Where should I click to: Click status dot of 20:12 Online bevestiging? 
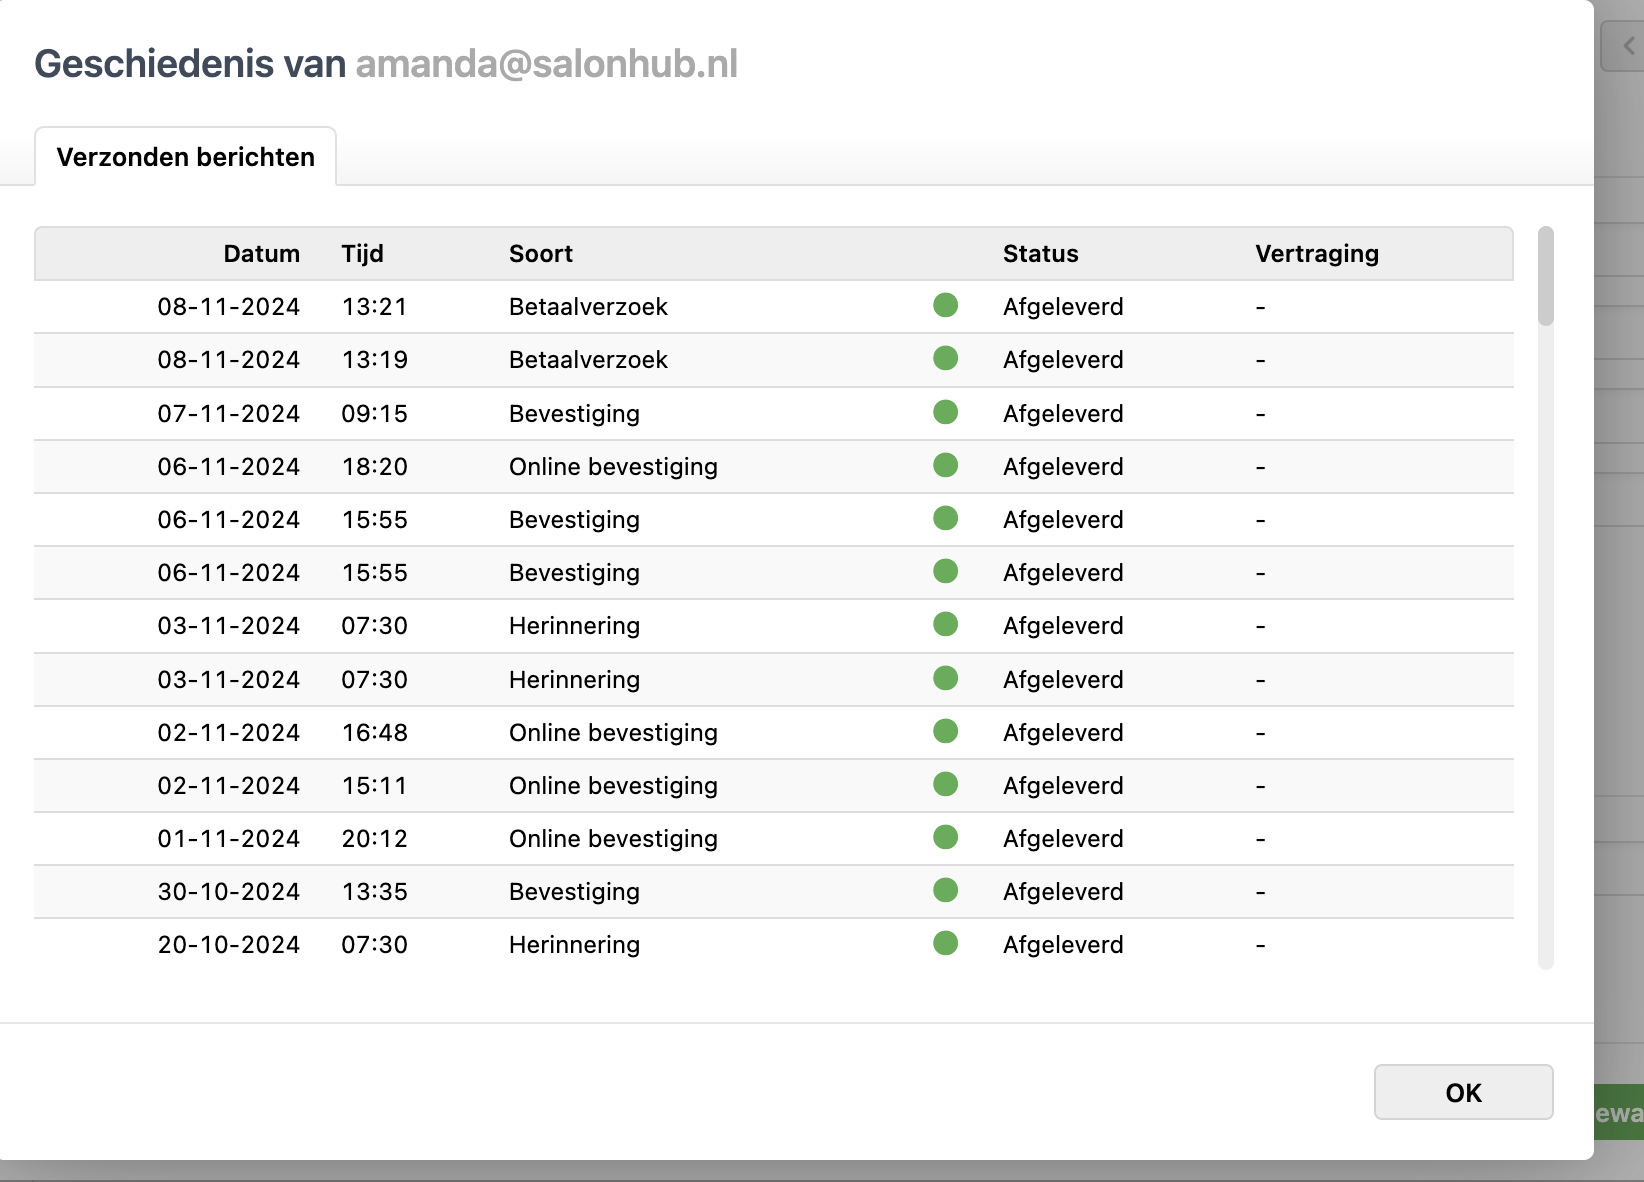pos(945,837)
